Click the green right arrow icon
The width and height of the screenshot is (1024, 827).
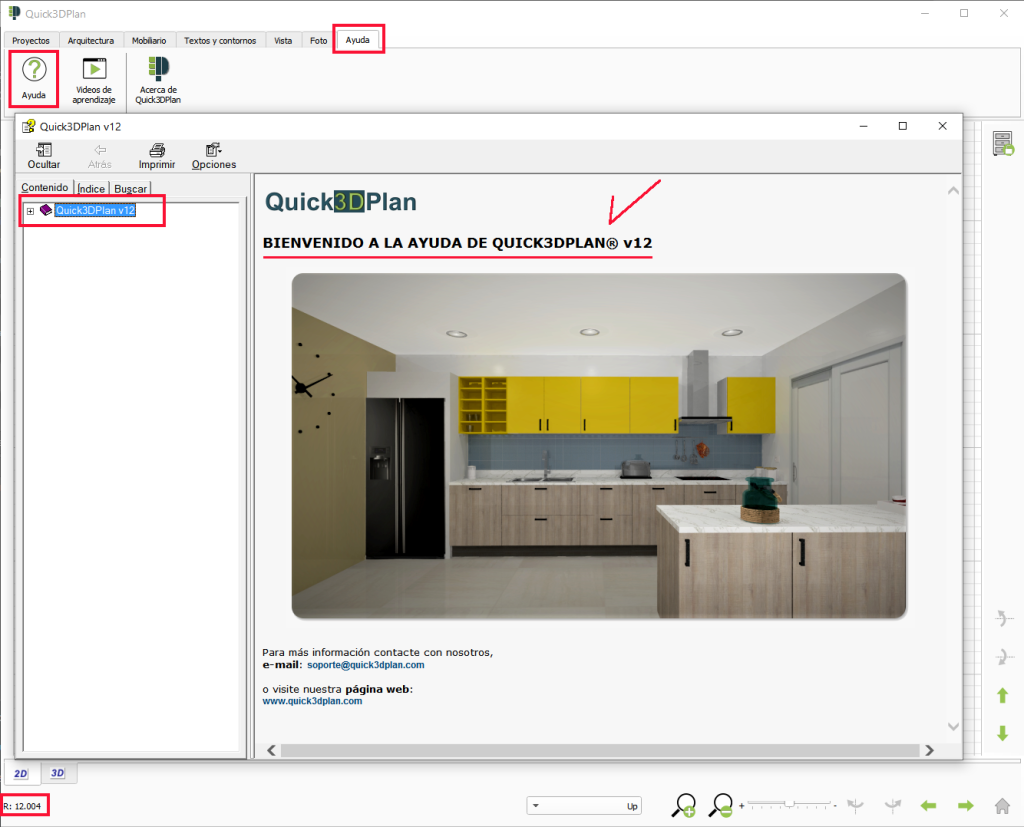point(966,806)
